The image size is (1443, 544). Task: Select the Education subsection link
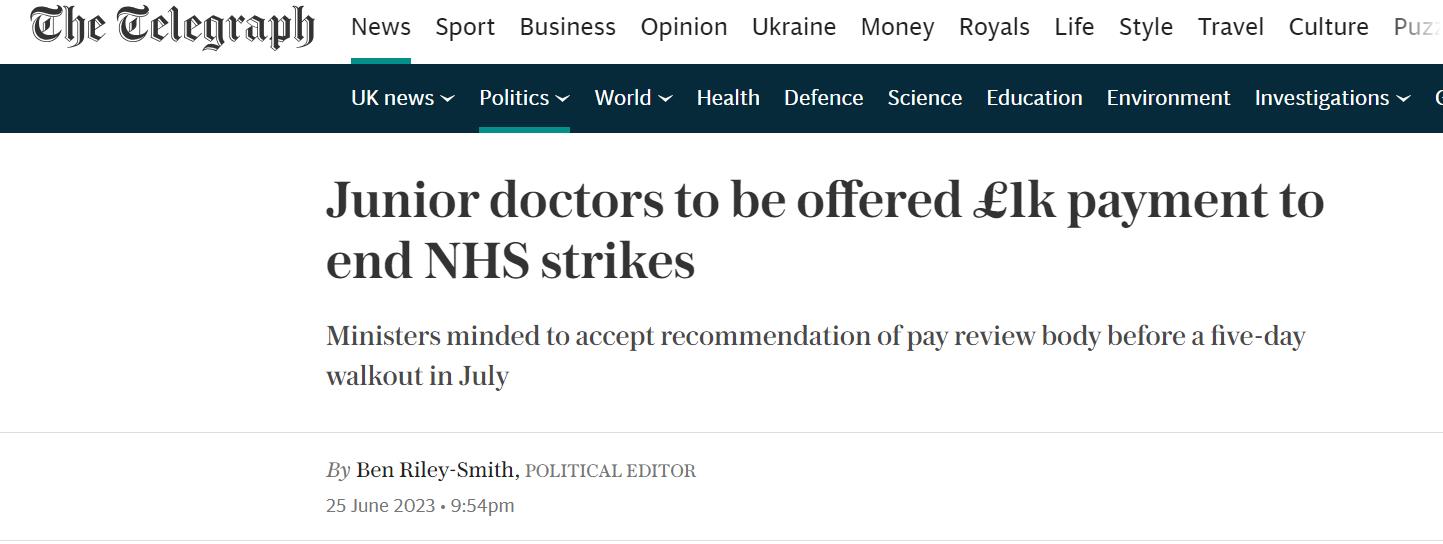pyautogui.click(x=1034, y=98)
